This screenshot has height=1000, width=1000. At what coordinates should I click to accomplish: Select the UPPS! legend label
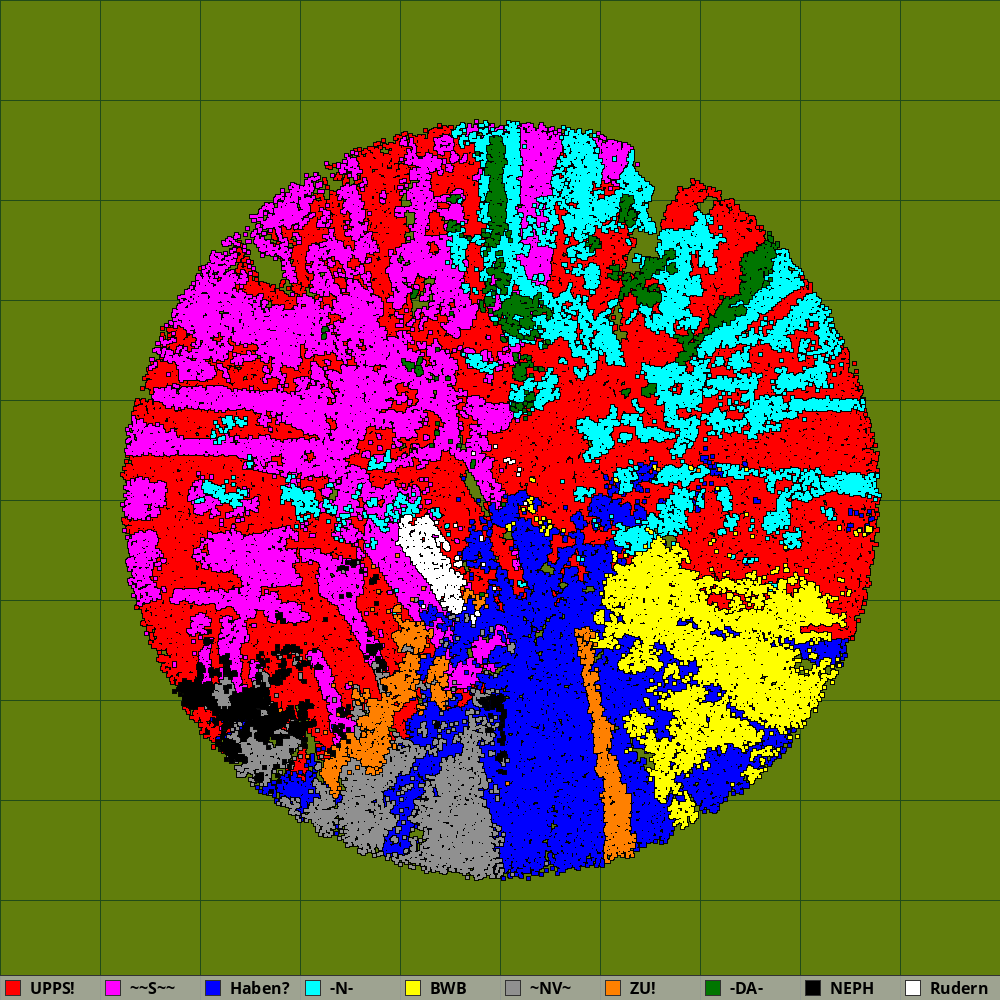click(52, 988)
